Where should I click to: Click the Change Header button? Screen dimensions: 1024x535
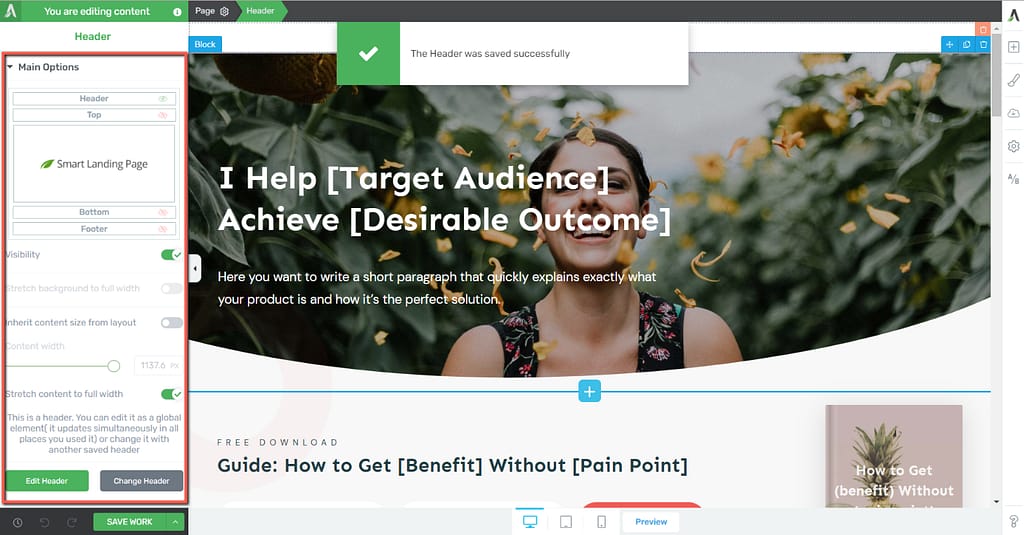click(x=141, y=481)
